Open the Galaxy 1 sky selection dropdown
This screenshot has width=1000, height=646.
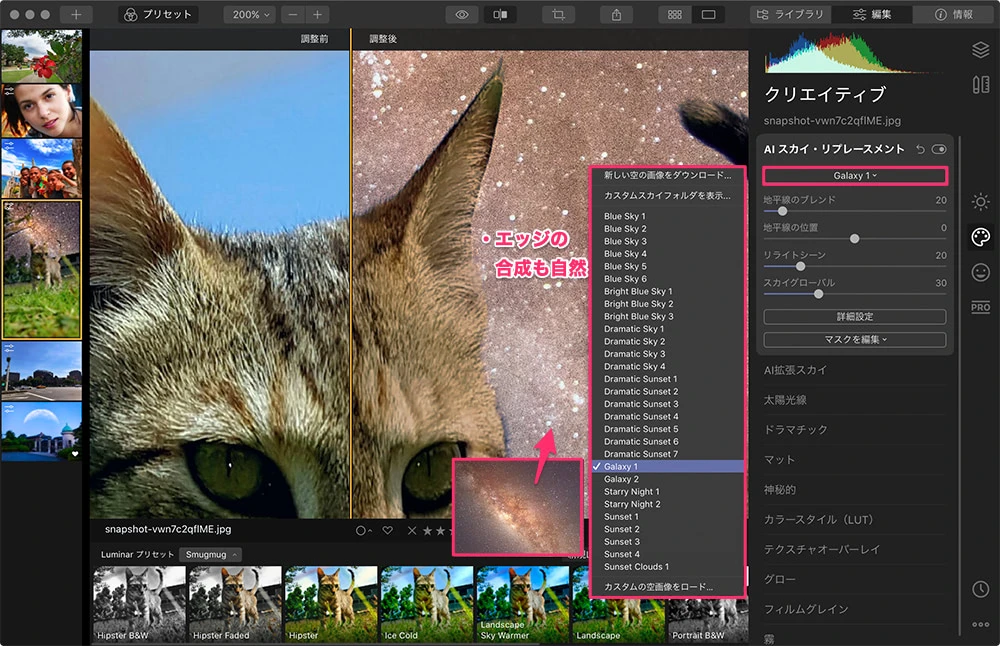pos(855,175)
